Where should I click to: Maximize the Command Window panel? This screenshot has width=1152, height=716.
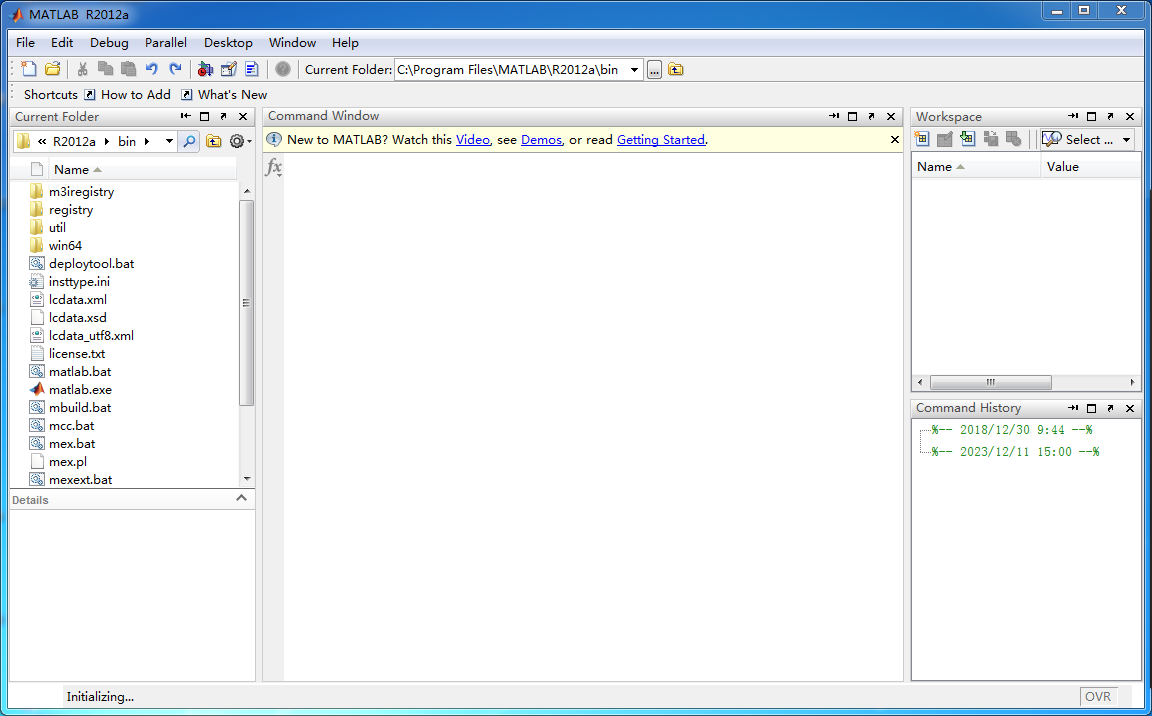(x=853, y=116)
